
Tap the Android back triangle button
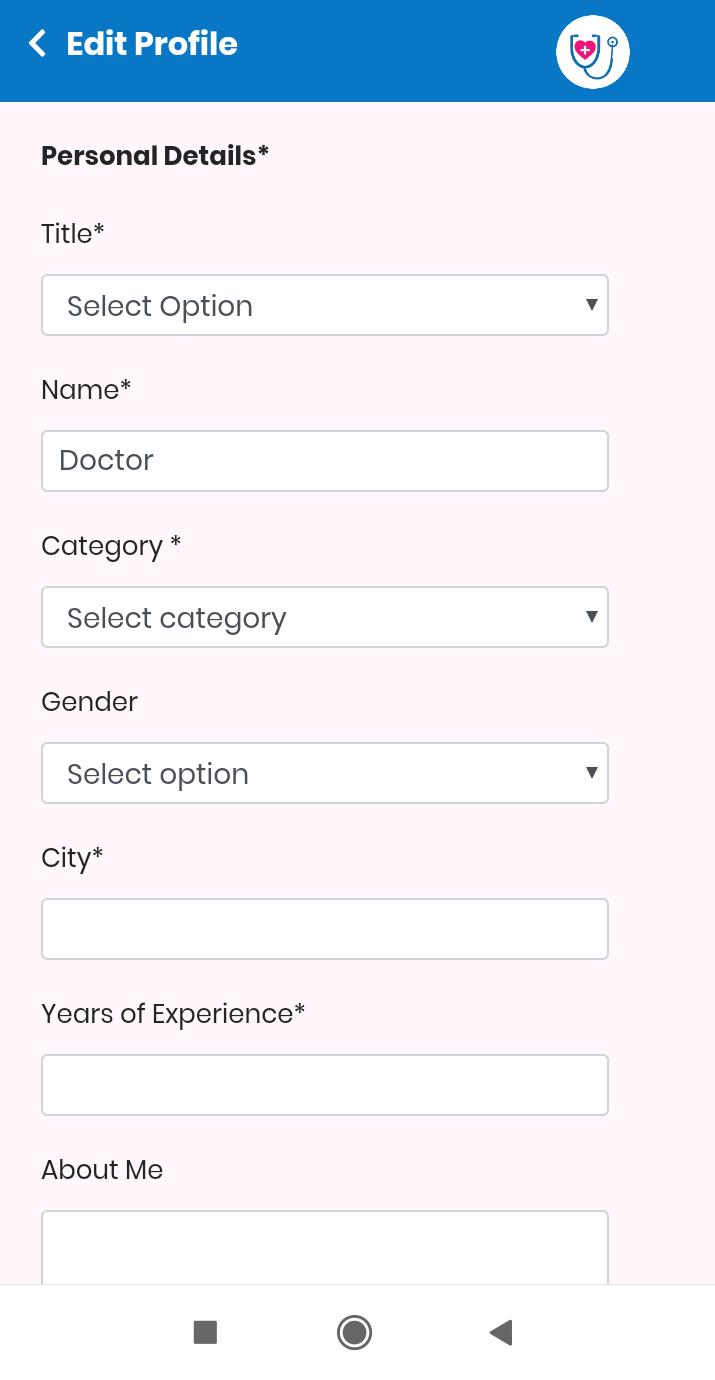point(501,1332)
